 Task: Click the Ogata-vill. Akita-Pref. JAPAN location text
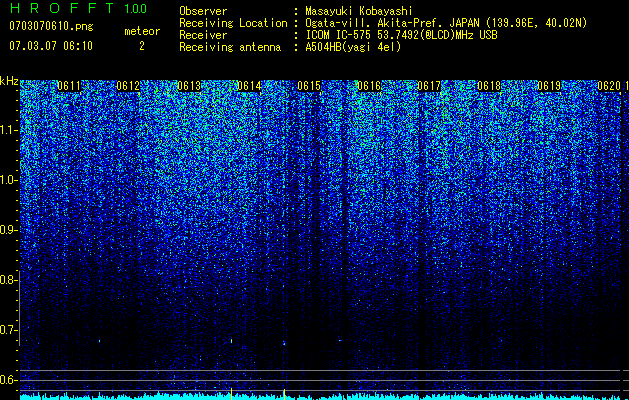coord(446,23)
